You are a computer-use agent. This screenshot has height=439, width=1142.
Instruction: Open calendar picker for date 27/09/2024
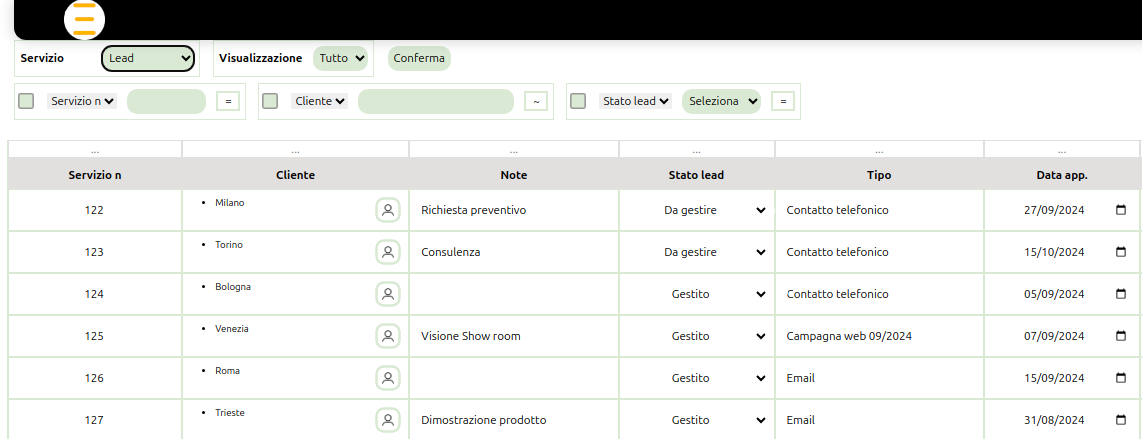coord(1120,210)
